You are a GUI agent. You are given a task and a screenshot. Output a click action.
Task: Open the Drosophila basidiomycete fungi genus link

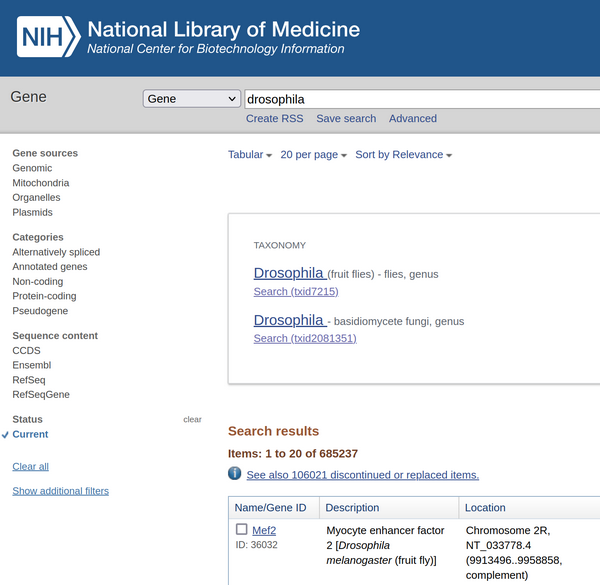[289, 321]
